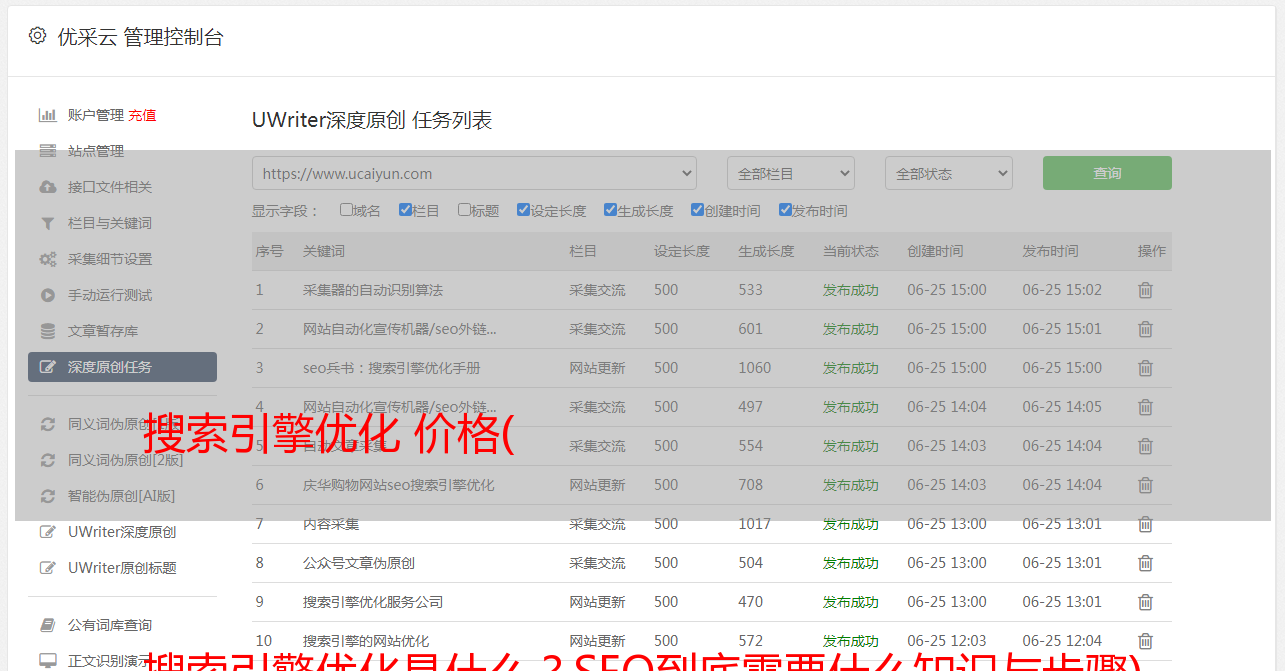Image resolution: width=1285 pixels, height=671 pixels.
Task: Open 智能伪原创[AI版] in the sidebar
Action: point(122,496)
